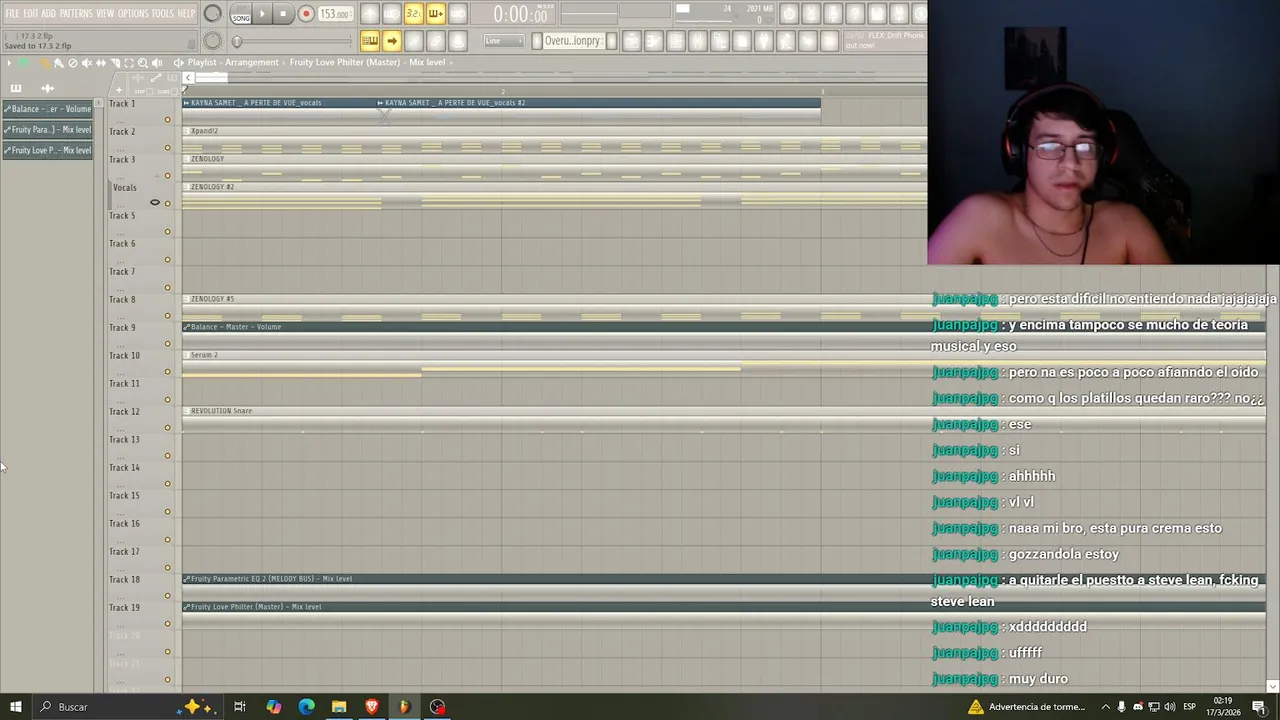Open the ADD menu
This screenshot has height=720, width=1280.
coord(48,14)
